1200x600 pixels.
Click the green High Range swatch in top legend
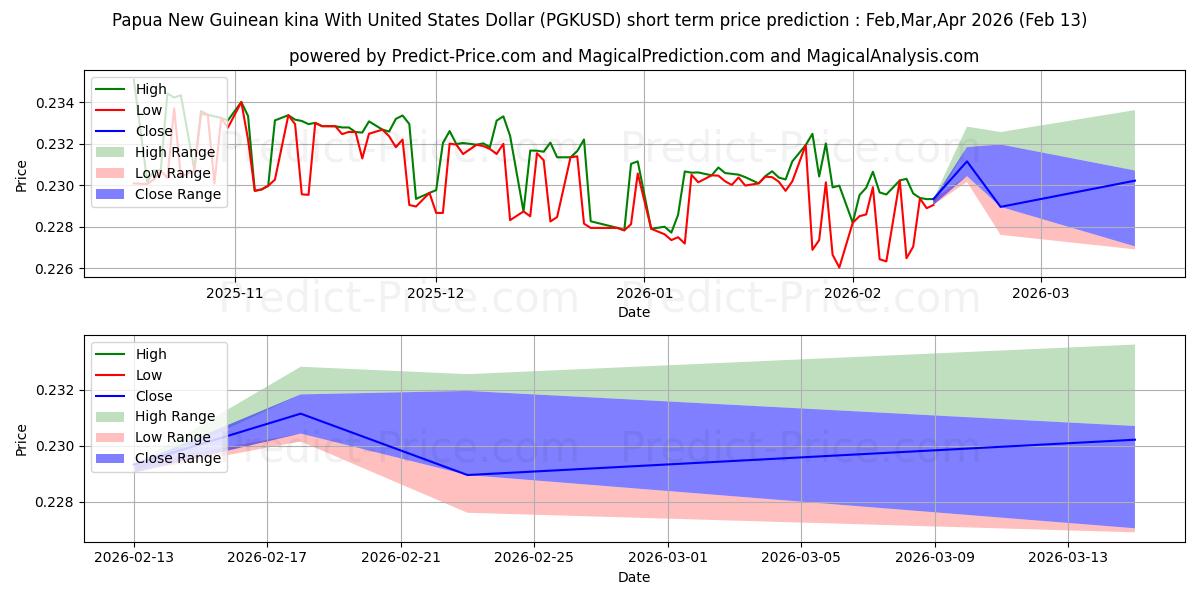point(110,152)
